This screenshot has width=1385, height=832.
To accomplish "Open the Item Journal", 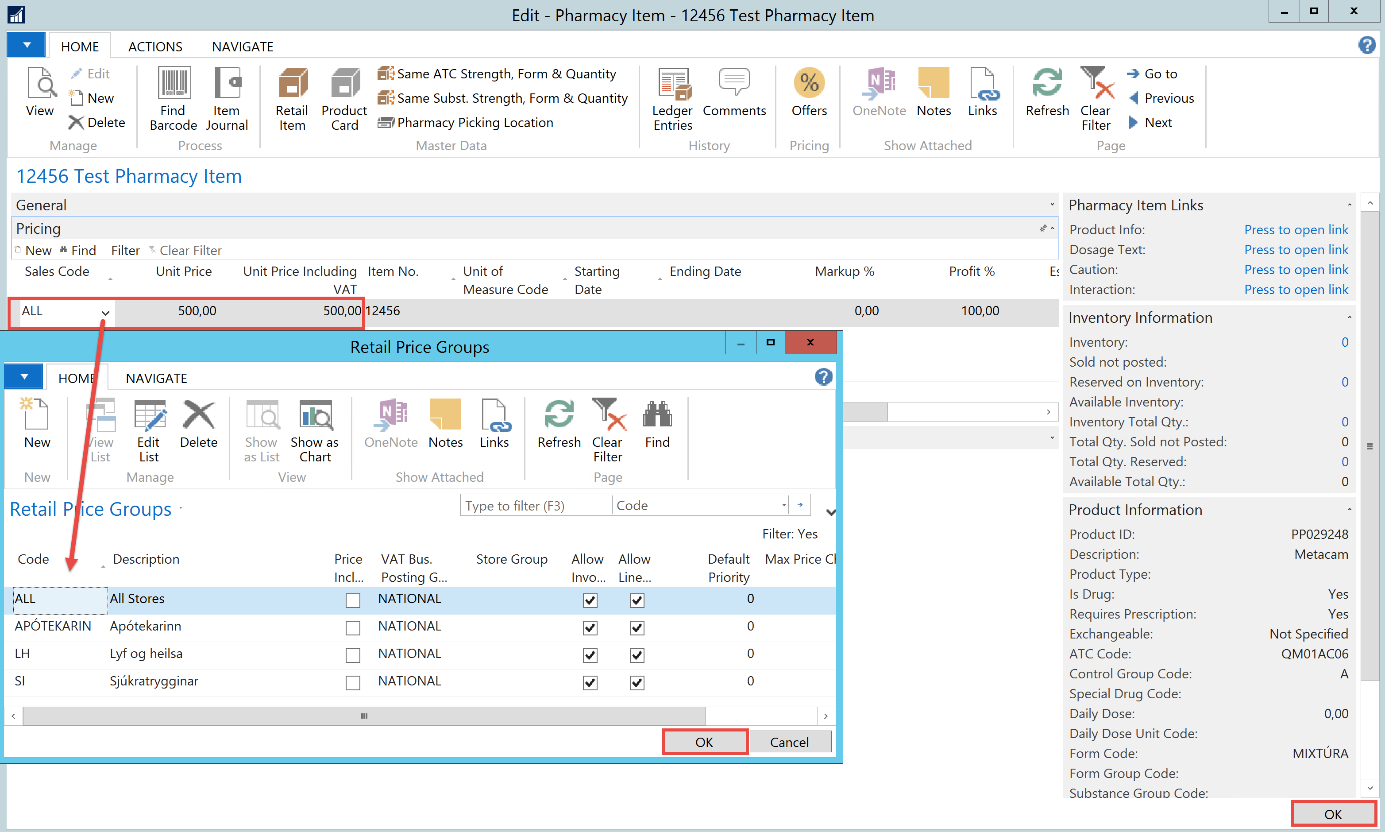I will [x=227, y=99].
